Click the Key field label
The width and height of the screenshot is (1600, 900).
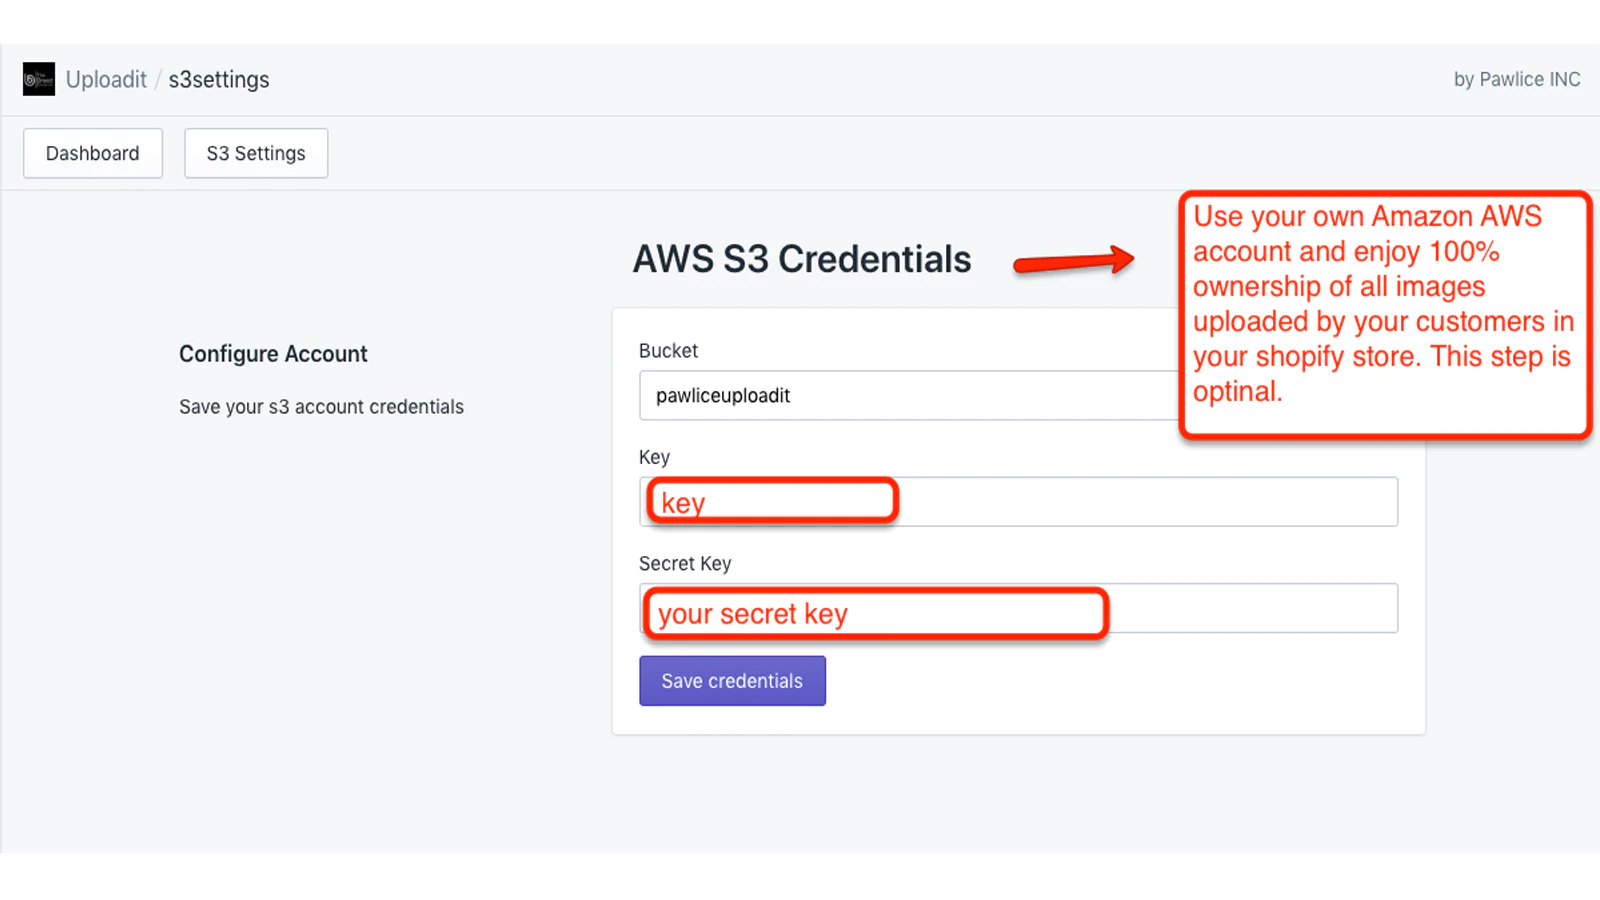coord(654,457)
